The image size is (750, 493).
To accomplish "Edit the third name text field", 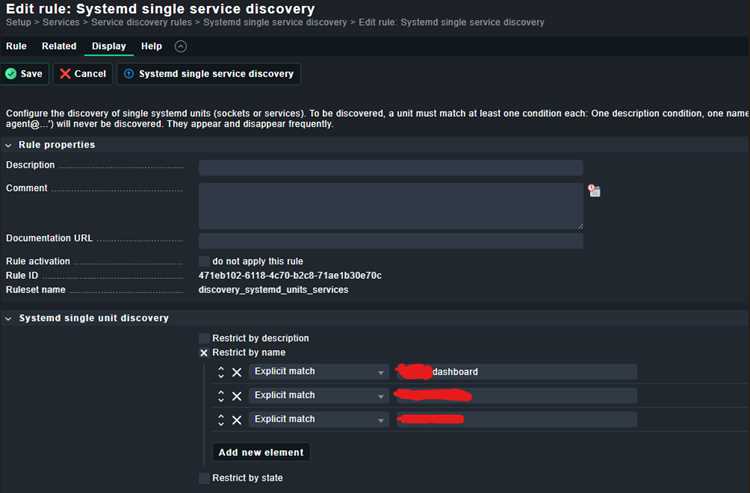I will (517, 419).
